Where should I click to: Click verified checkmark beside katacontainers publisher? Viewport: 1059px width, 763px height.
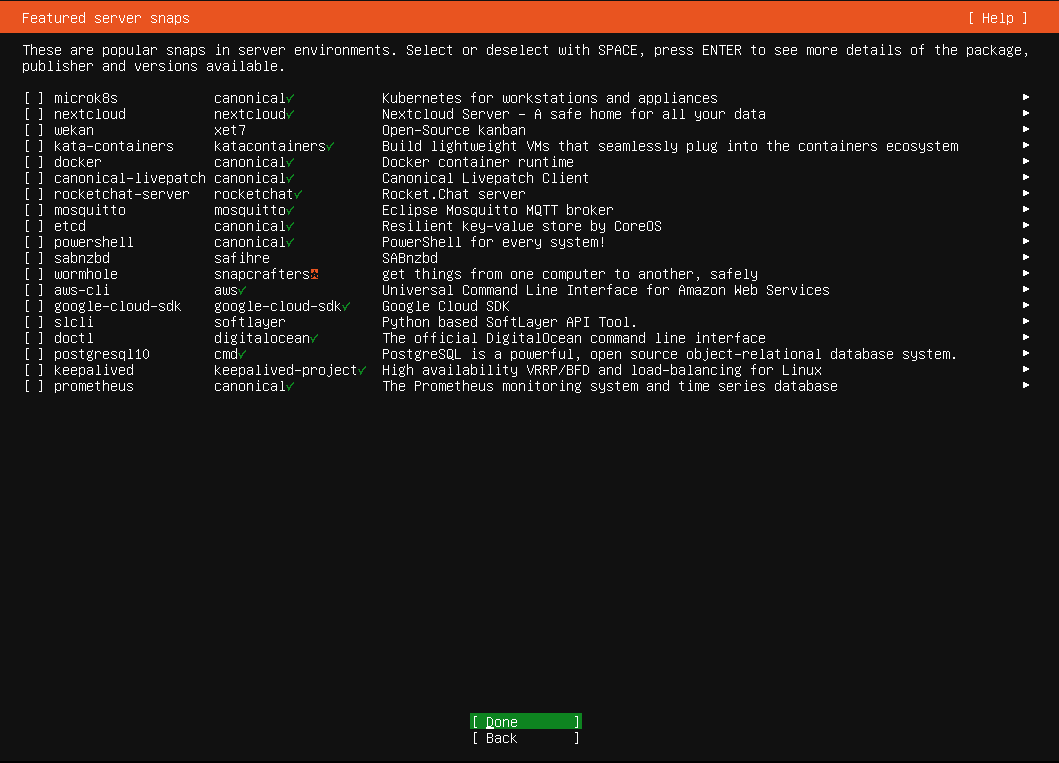click(330, 147)
